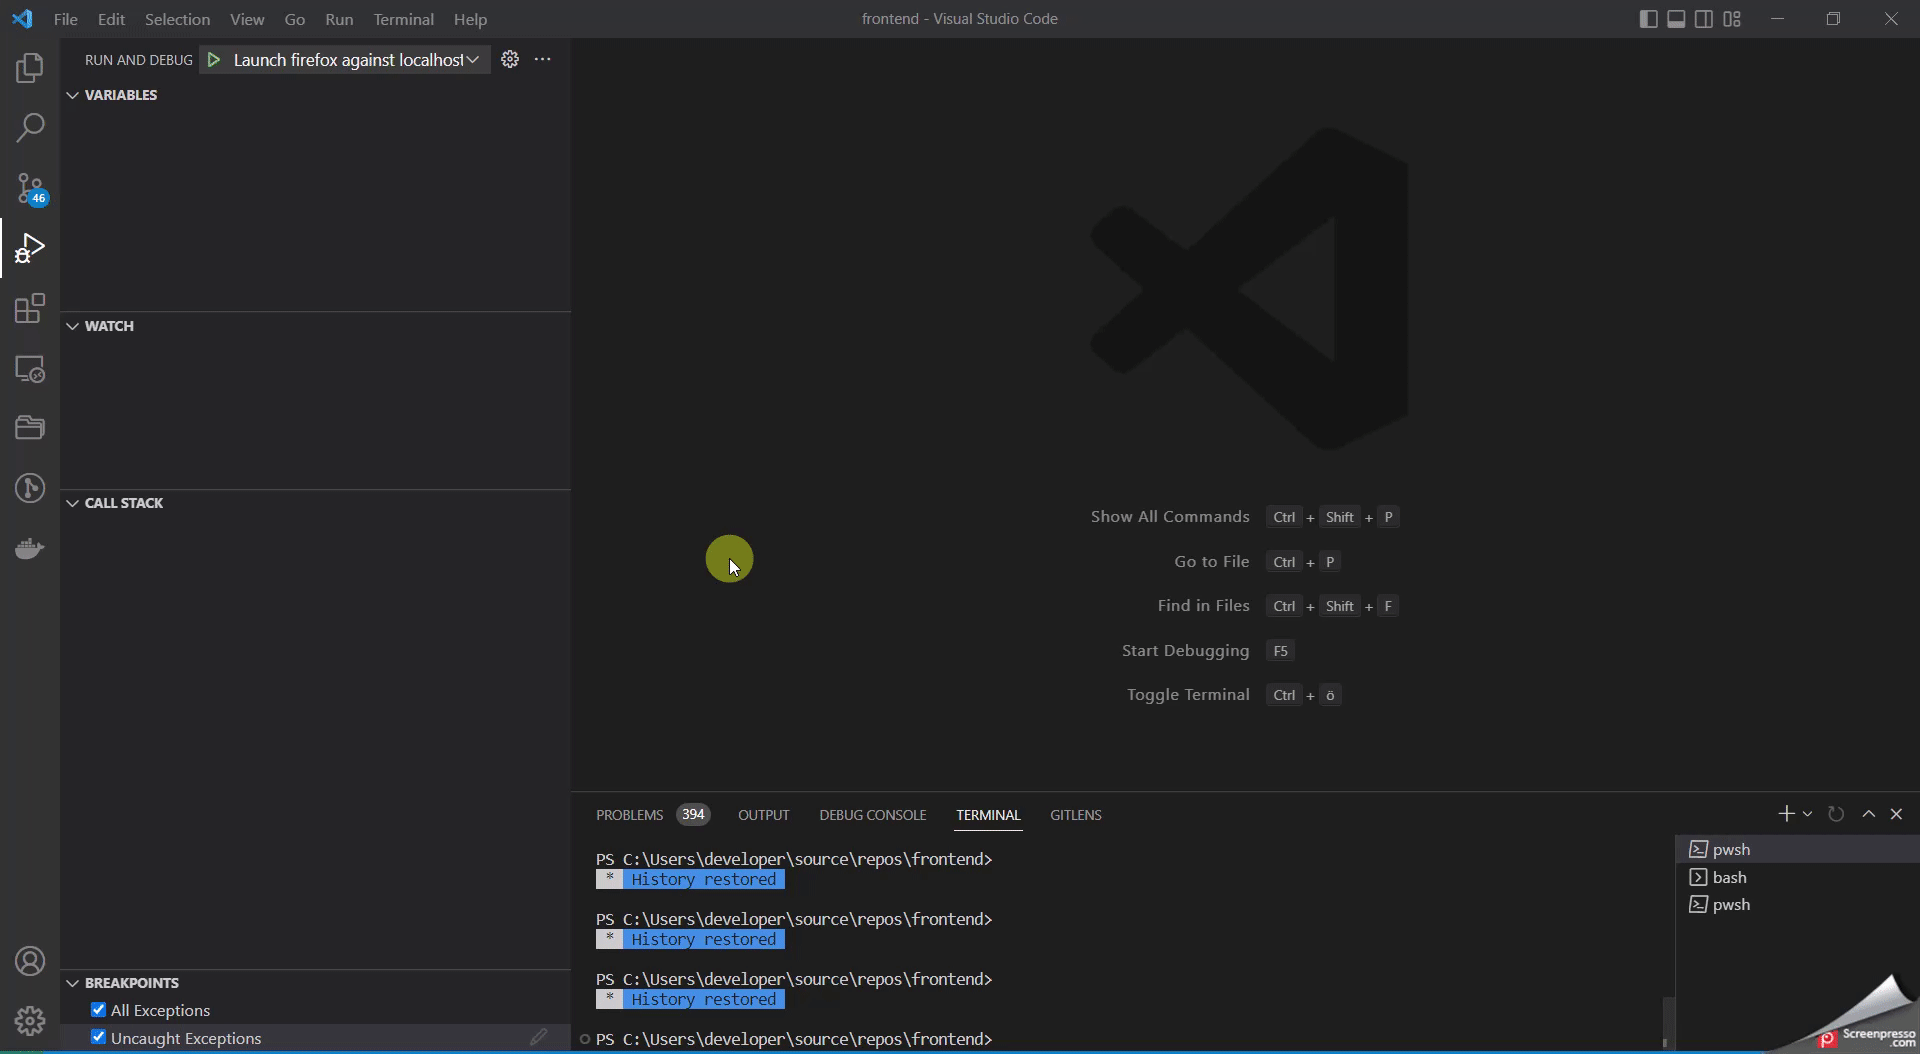Open the Project Manager folder icon
Screen dimensions: 1920x1054
click(30, 428)
